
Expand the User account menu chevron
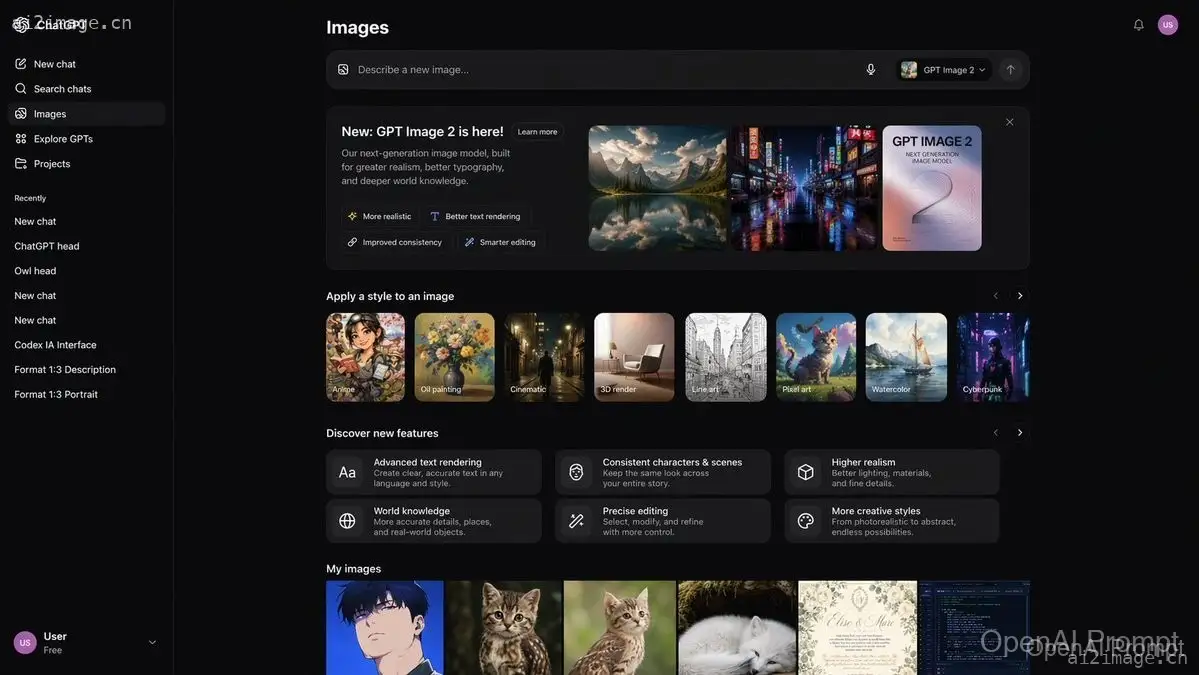tap(152, 643)
